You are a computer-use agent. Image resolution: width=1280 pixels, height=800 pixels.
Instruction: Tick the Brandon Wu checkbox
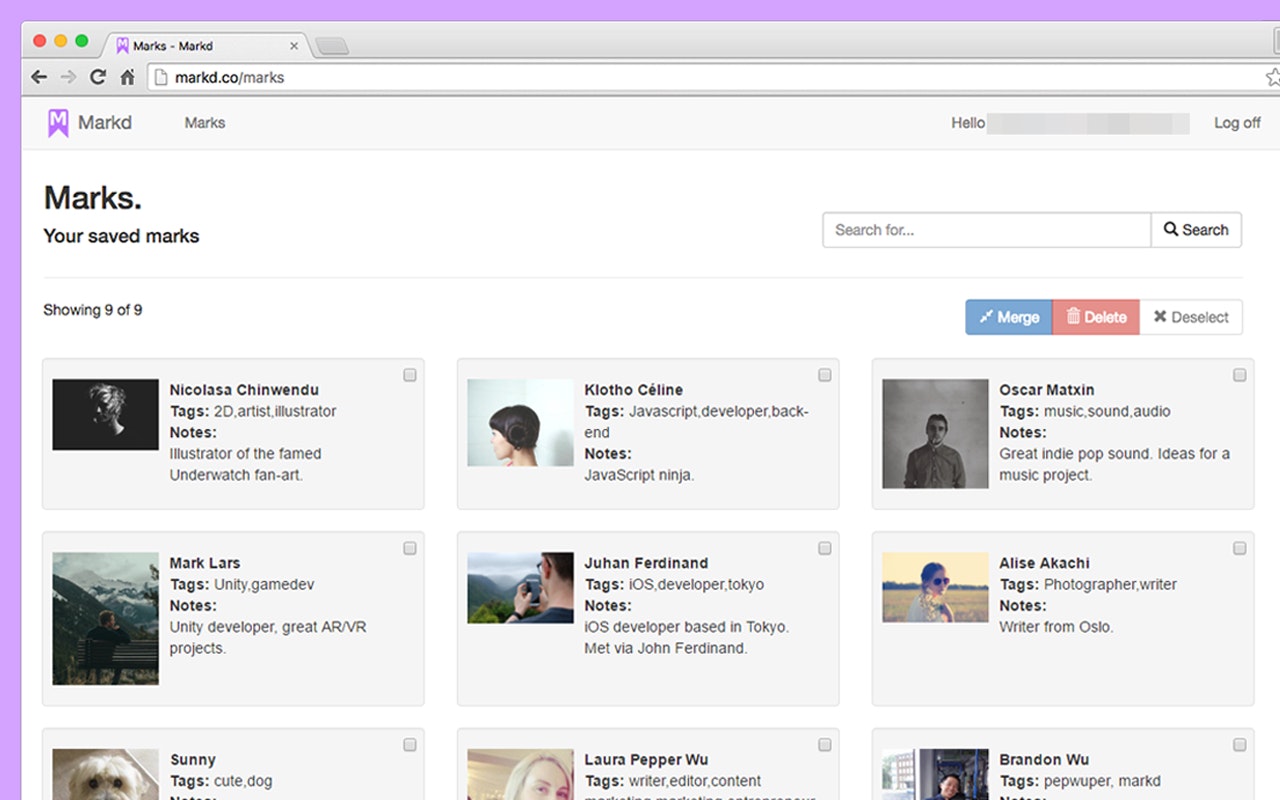(x=1240, y=745)
